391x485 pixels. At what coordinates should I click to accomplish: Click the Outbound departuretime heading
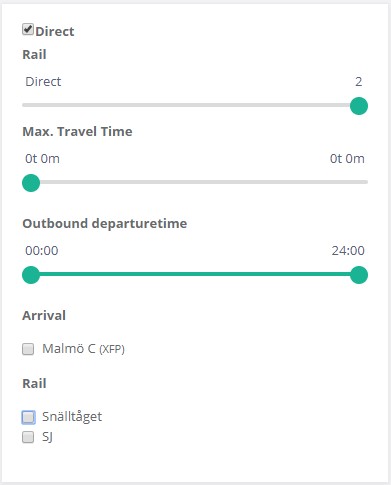[x=105, y=223]
